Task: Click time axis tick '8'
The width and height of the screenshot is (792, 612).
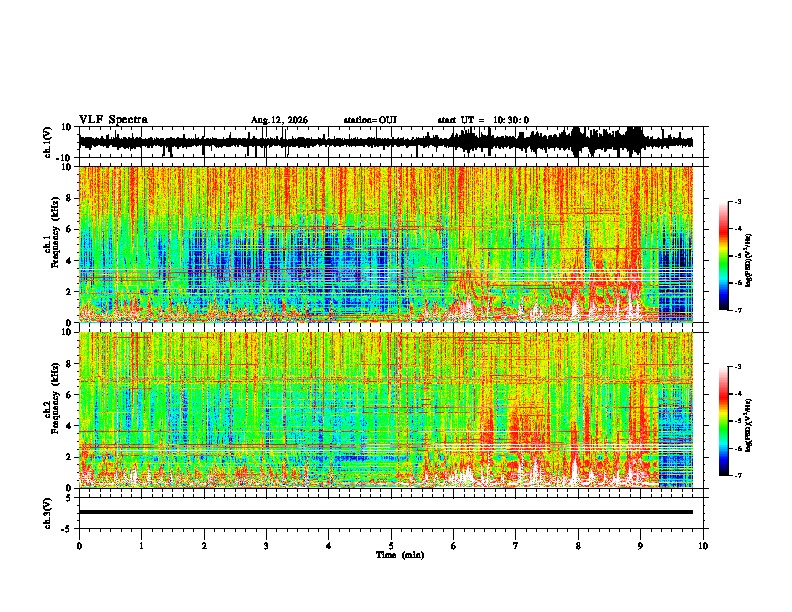Action: [x=578, y=546]
